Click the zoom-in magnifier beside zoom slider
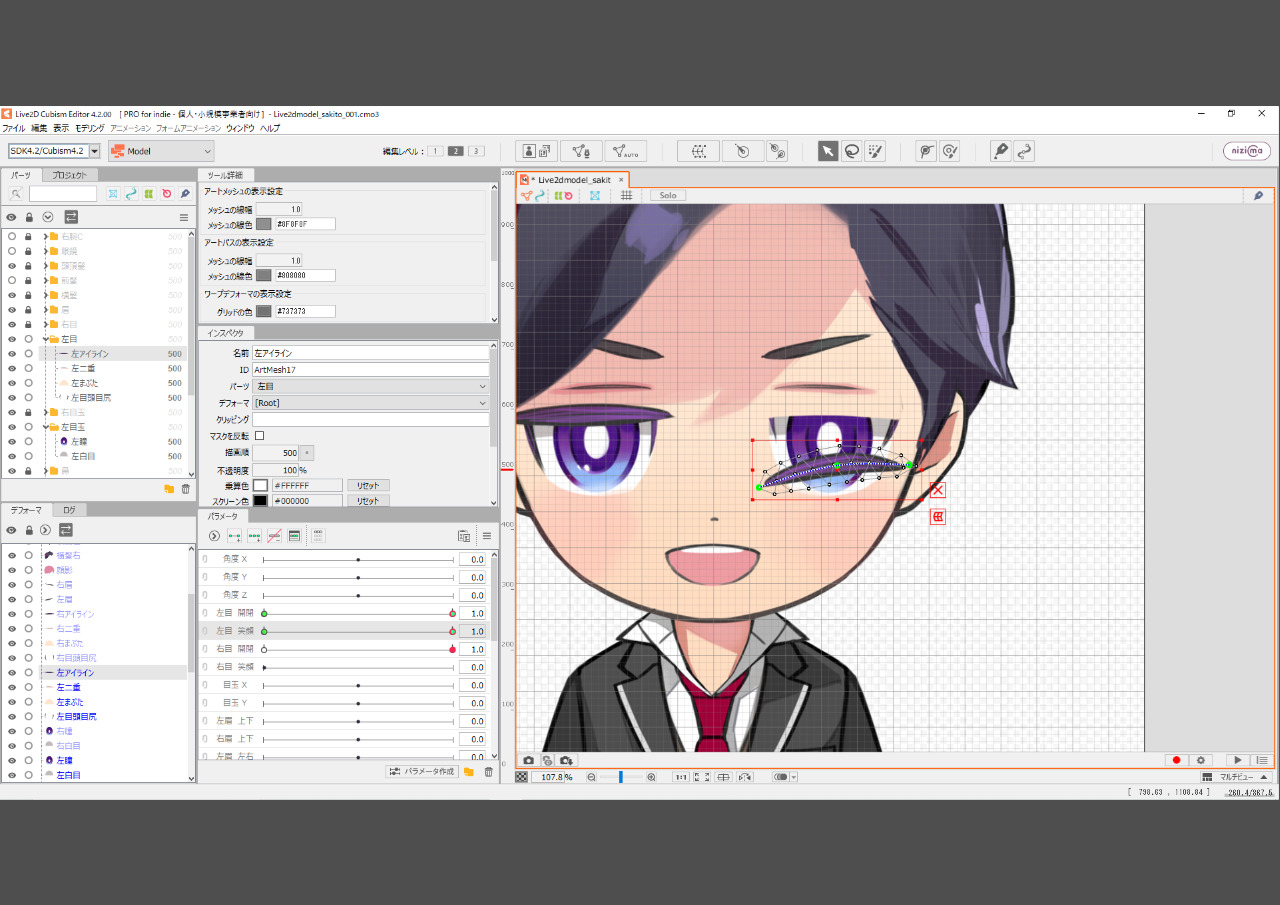Image resolution: width=1280 pixels, height=905 pixels. [x=651, y=777]
